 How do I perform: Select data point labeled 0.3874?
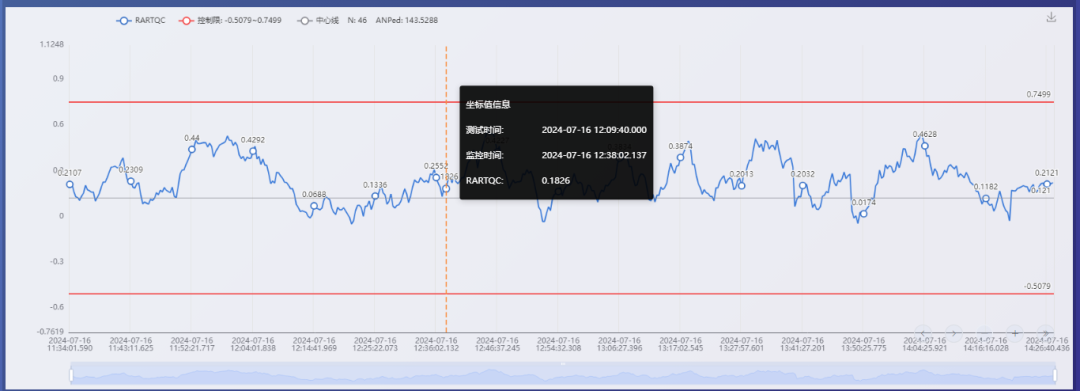pyautogui.click(x=681, y=157)
